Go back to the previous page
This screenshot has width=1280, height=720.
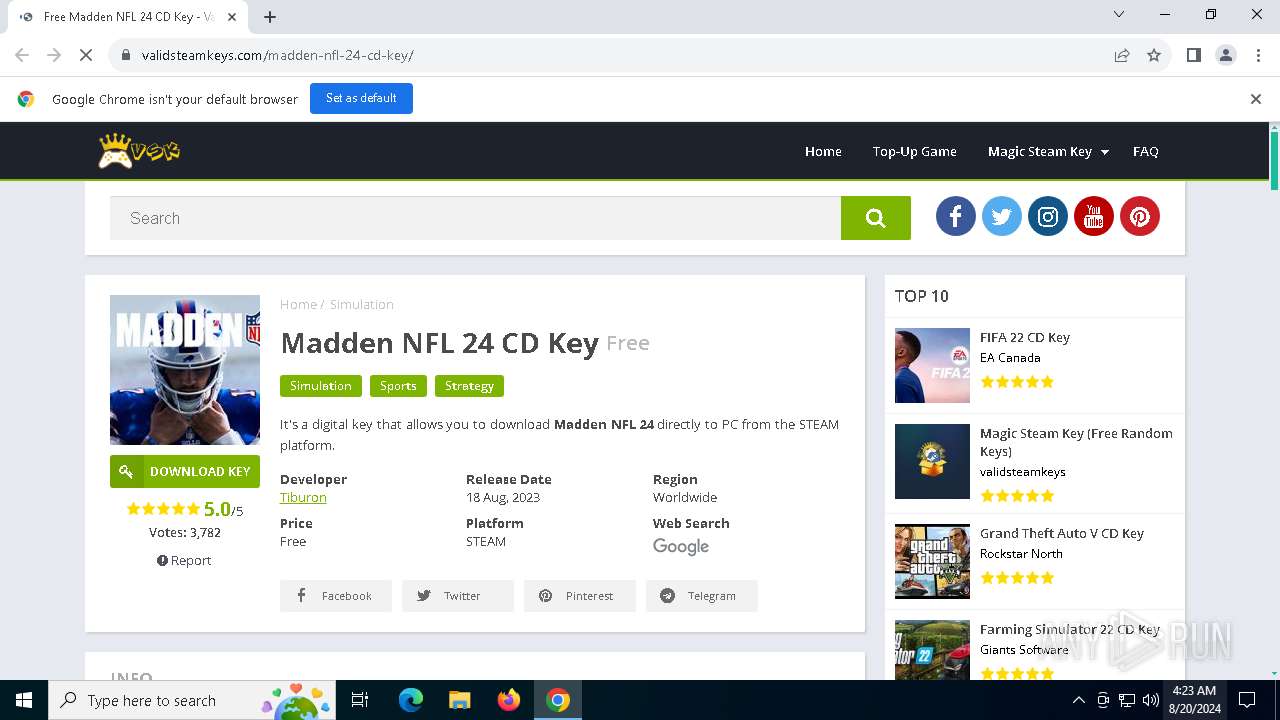coord(22,55)
